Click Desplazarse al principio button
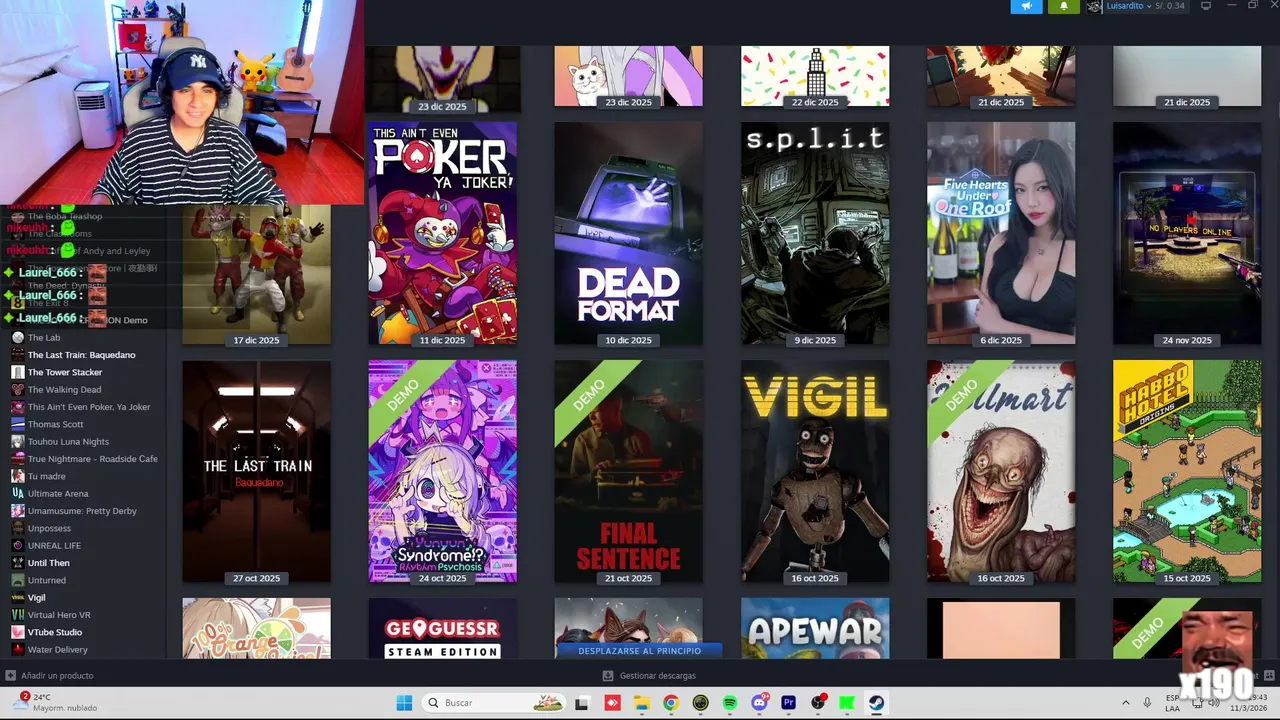 [x=640, y=650]
